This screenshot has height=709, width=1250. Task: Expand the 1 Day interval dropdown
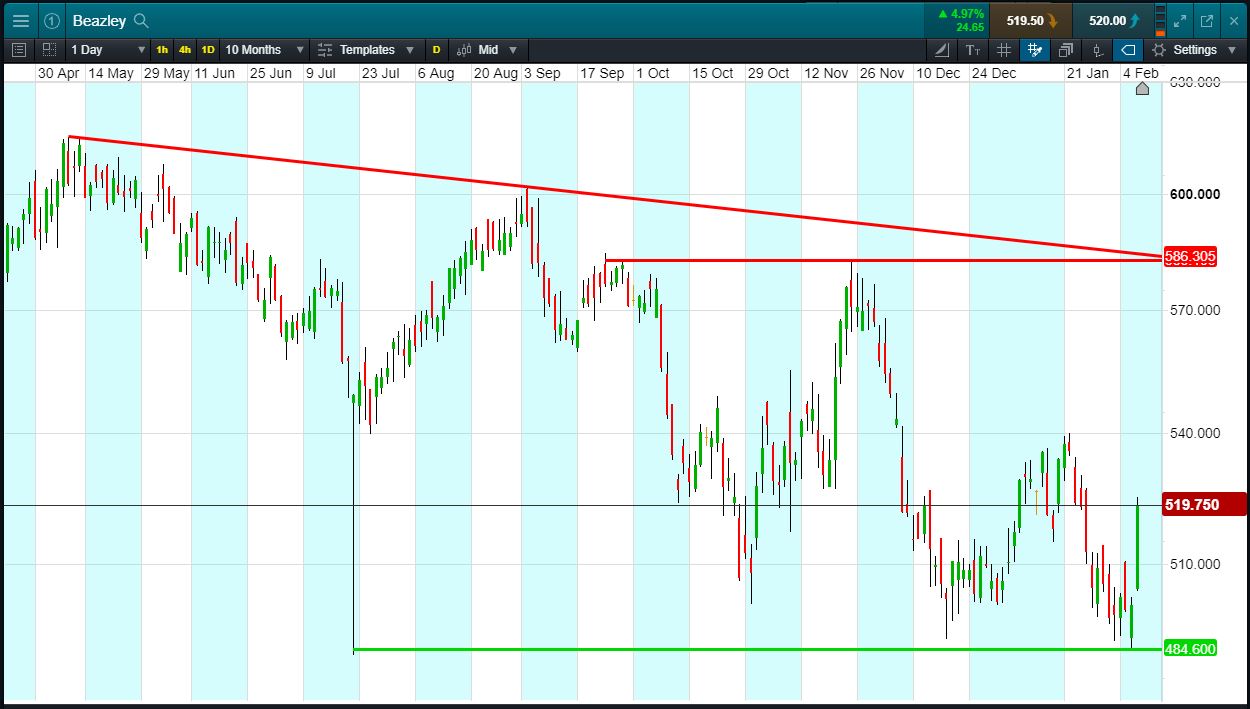pyautogui.click(x=108, y=49)
